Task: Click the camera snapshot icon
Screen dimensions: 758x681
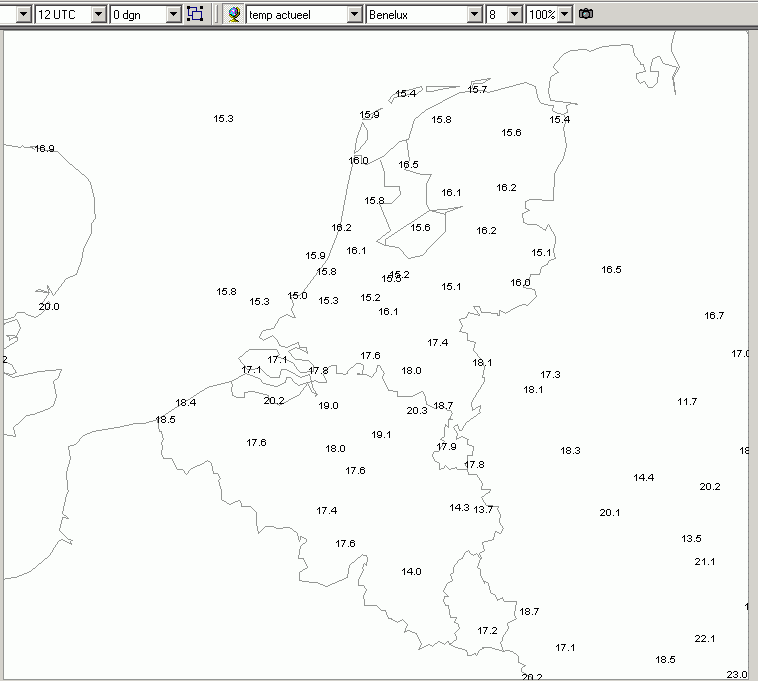Action: (x=586, y=14)
